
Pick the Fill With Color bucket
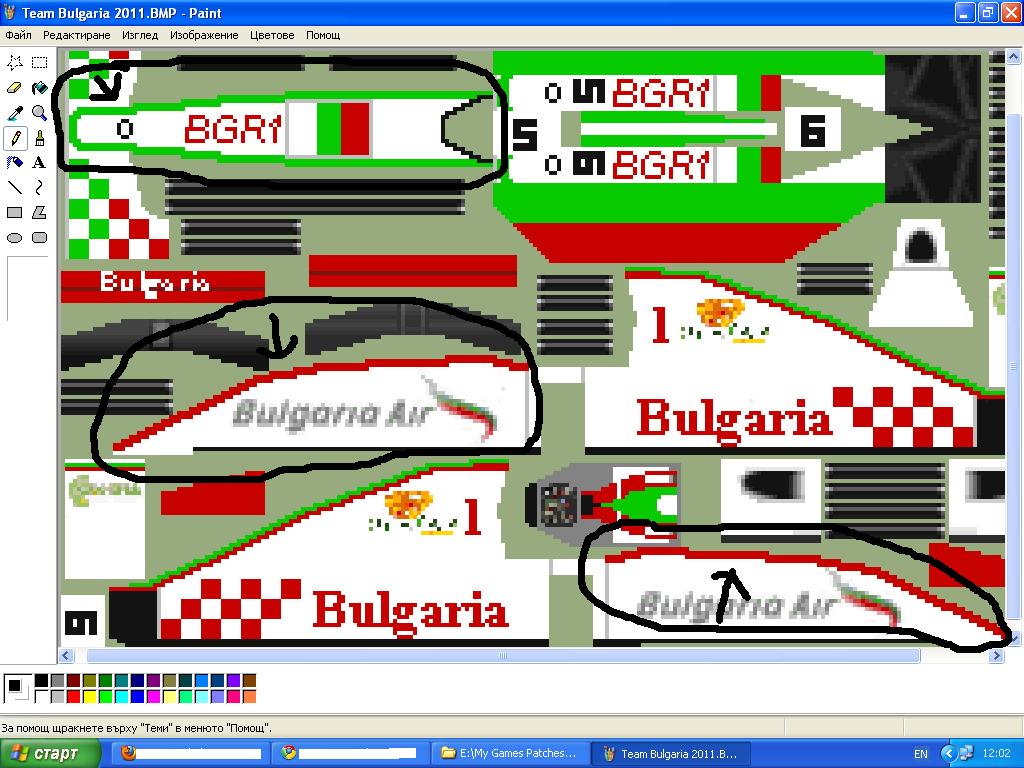click(39, 88)
